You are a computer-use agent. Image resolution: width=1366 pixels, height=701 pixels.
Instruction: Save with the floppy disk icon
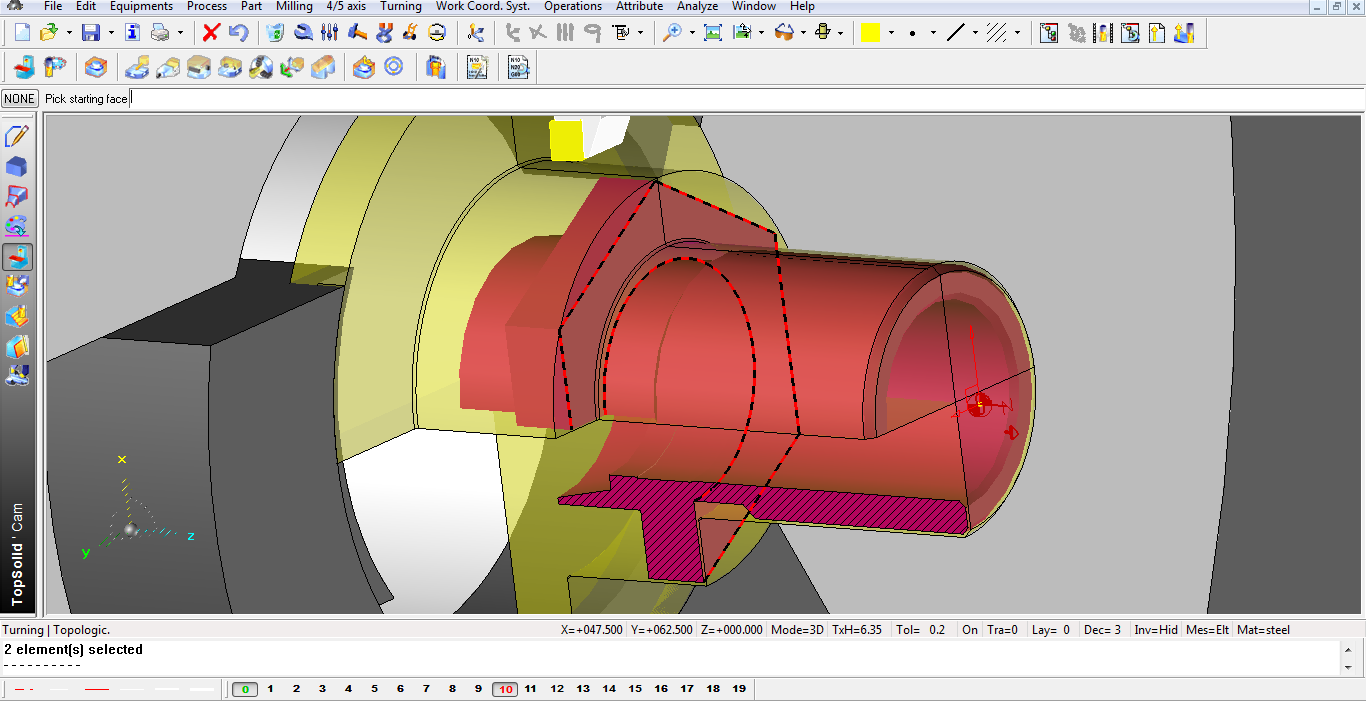90,33
